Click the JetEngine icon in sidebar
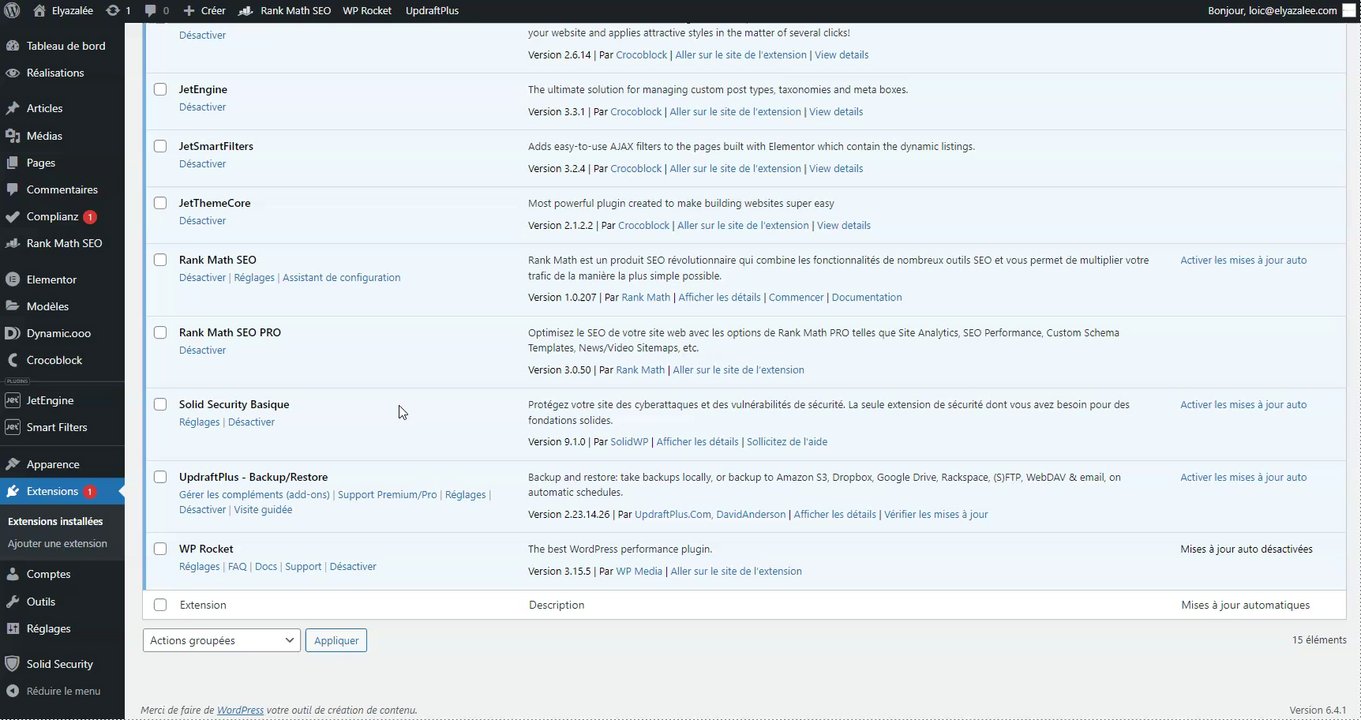This screenshot has height=720, width=1361. [x=12, y=400]
